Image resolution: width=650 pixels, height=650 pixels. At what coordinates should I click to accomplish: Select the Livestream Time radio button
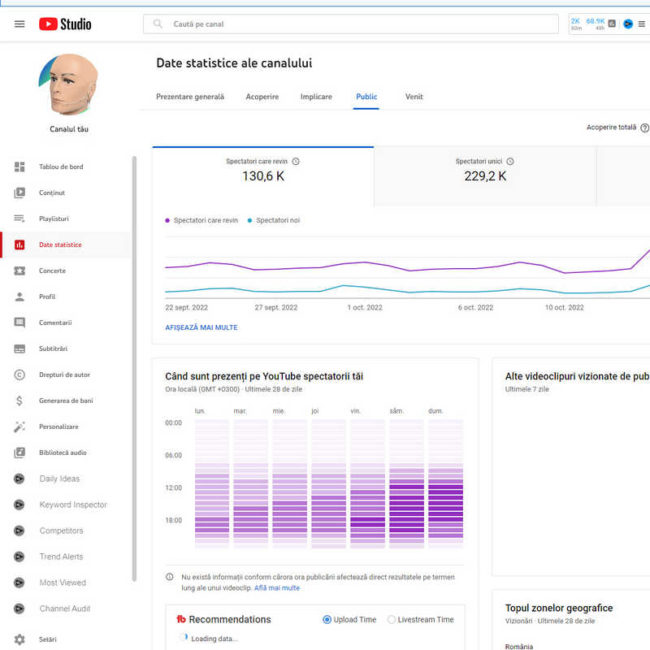[391, 619]
